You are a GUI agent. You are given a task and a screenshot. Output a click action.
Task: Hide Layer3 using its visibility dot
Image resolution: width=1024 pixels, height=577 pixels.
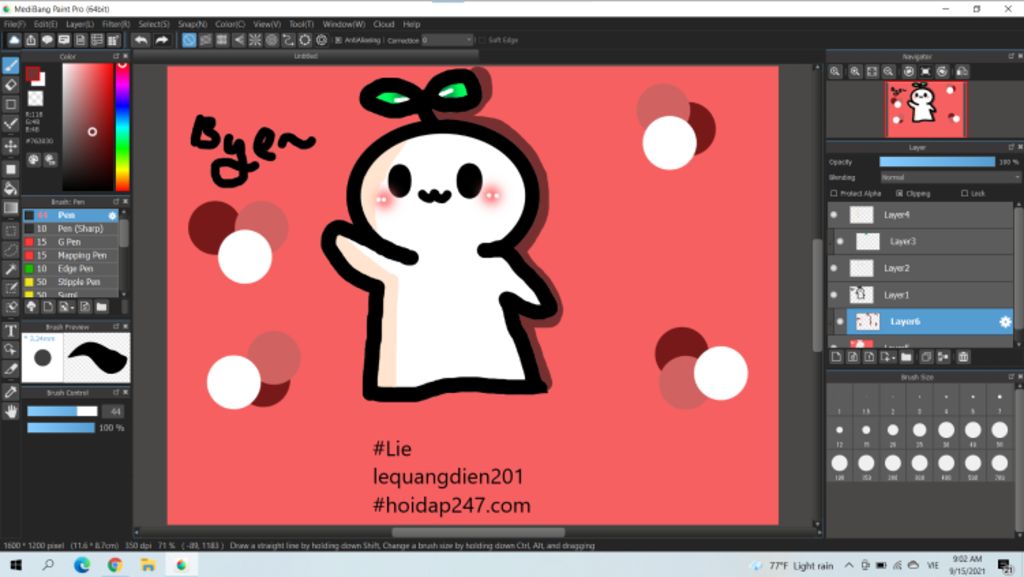point(840,242)
